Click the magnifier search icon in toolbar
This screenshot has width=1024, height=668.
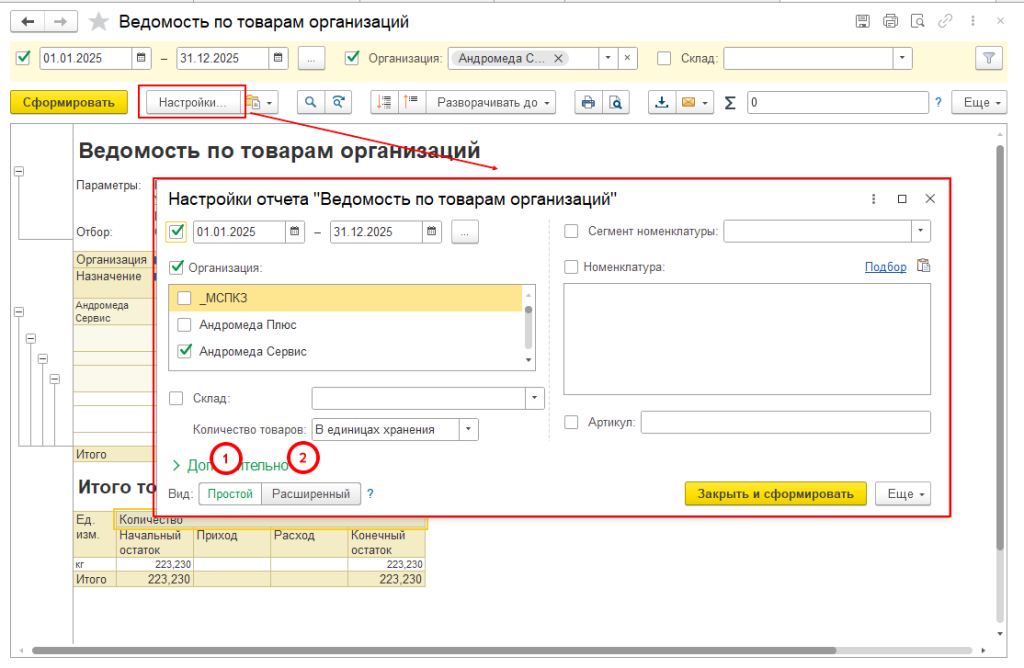[311, 102]
